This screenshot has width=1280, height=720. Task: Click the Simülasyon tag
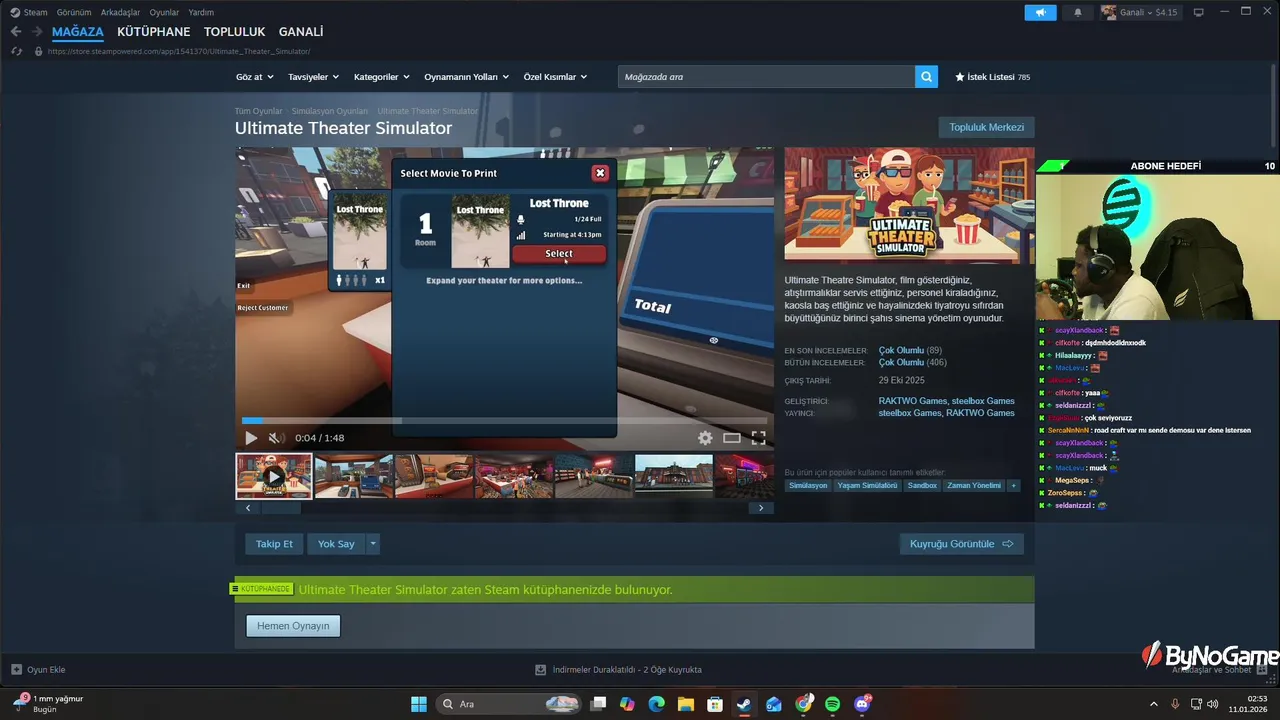pyautogui.click(x=808, y=485)
